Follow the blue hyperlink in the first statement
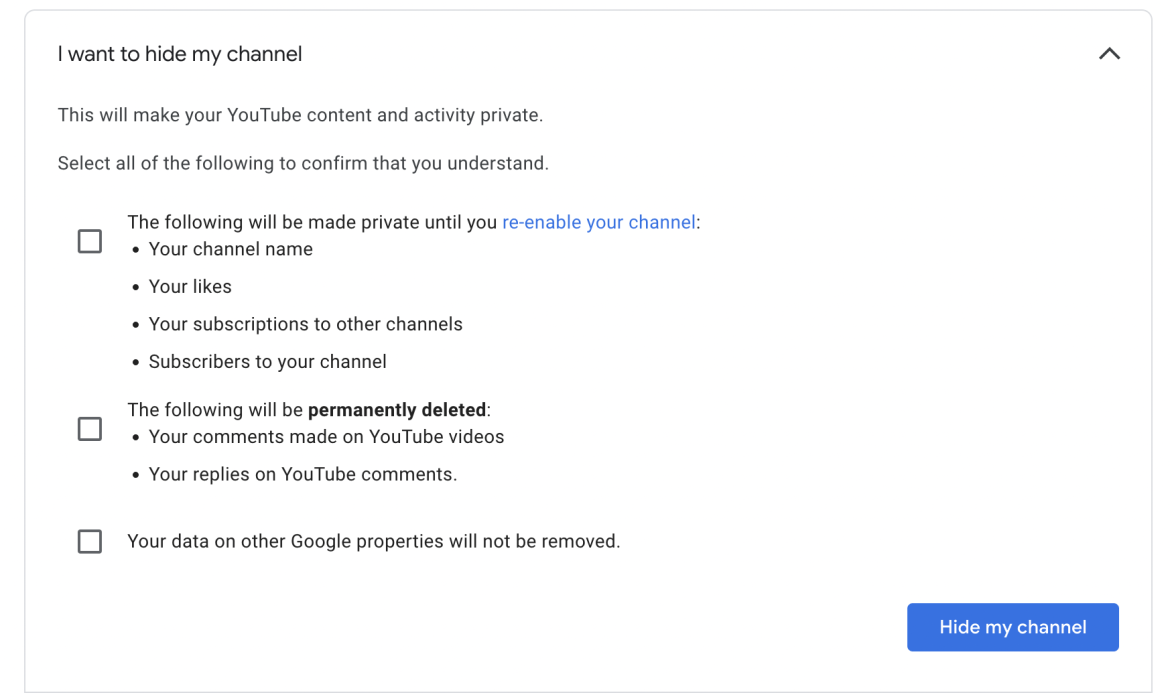The image size is (1170, 693). (x=598, y=222)
